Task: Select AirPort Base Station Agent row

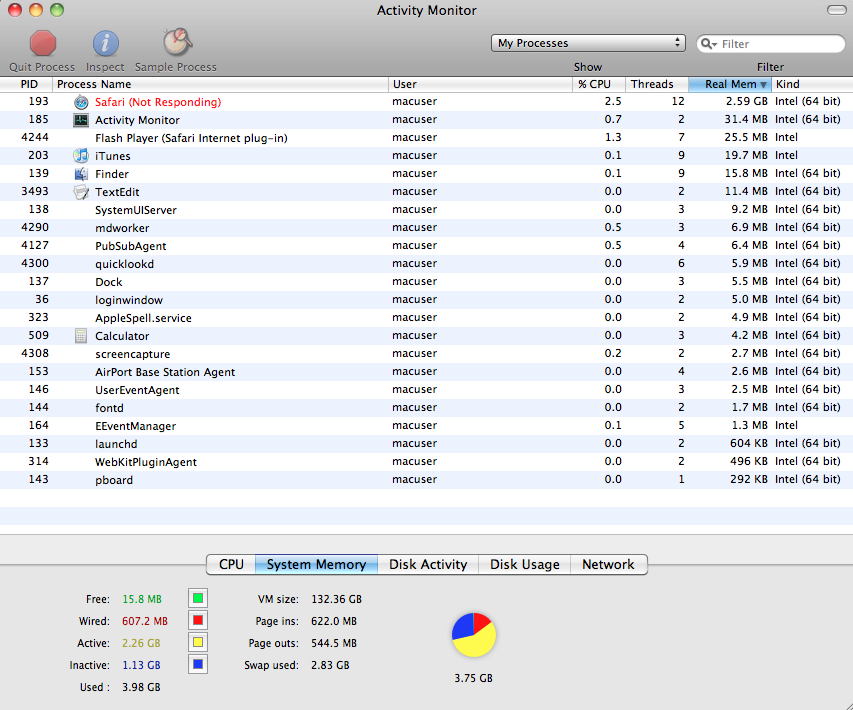Action: (426, 372)
